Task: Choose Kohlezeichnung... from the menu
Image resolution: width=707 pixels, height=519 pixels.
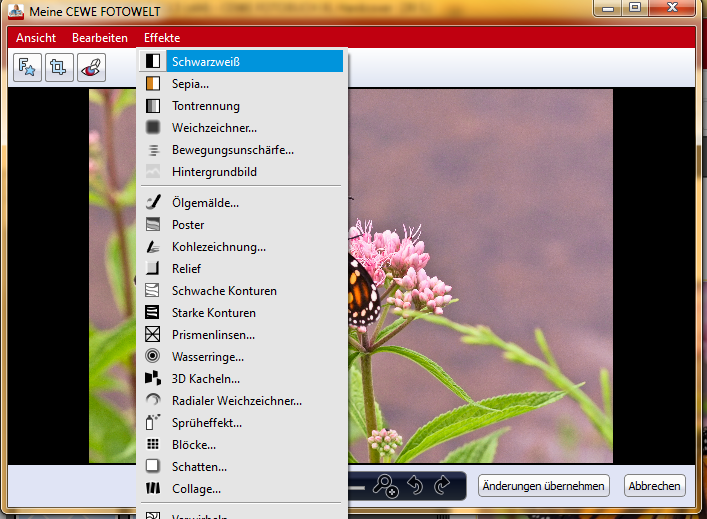Action: click(x=241, y=247)
